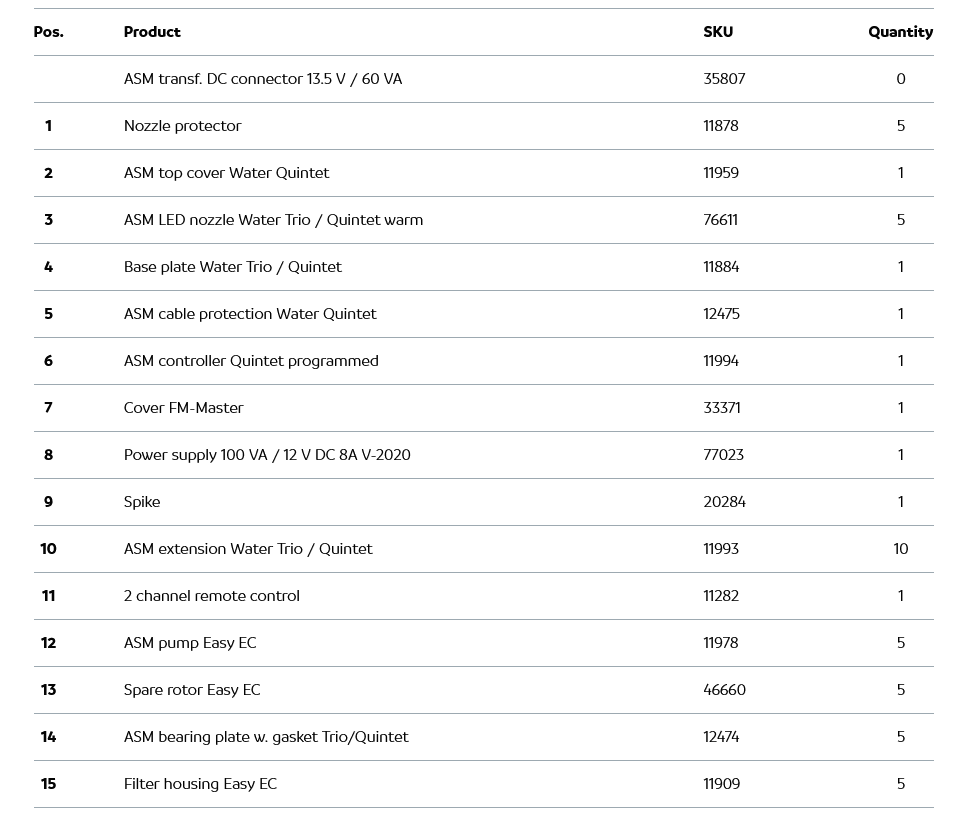The height and width of the screenshot is (821, 971).
Task: Click the quantity 10 for ASM extension
Action: [x=900, y=549]
